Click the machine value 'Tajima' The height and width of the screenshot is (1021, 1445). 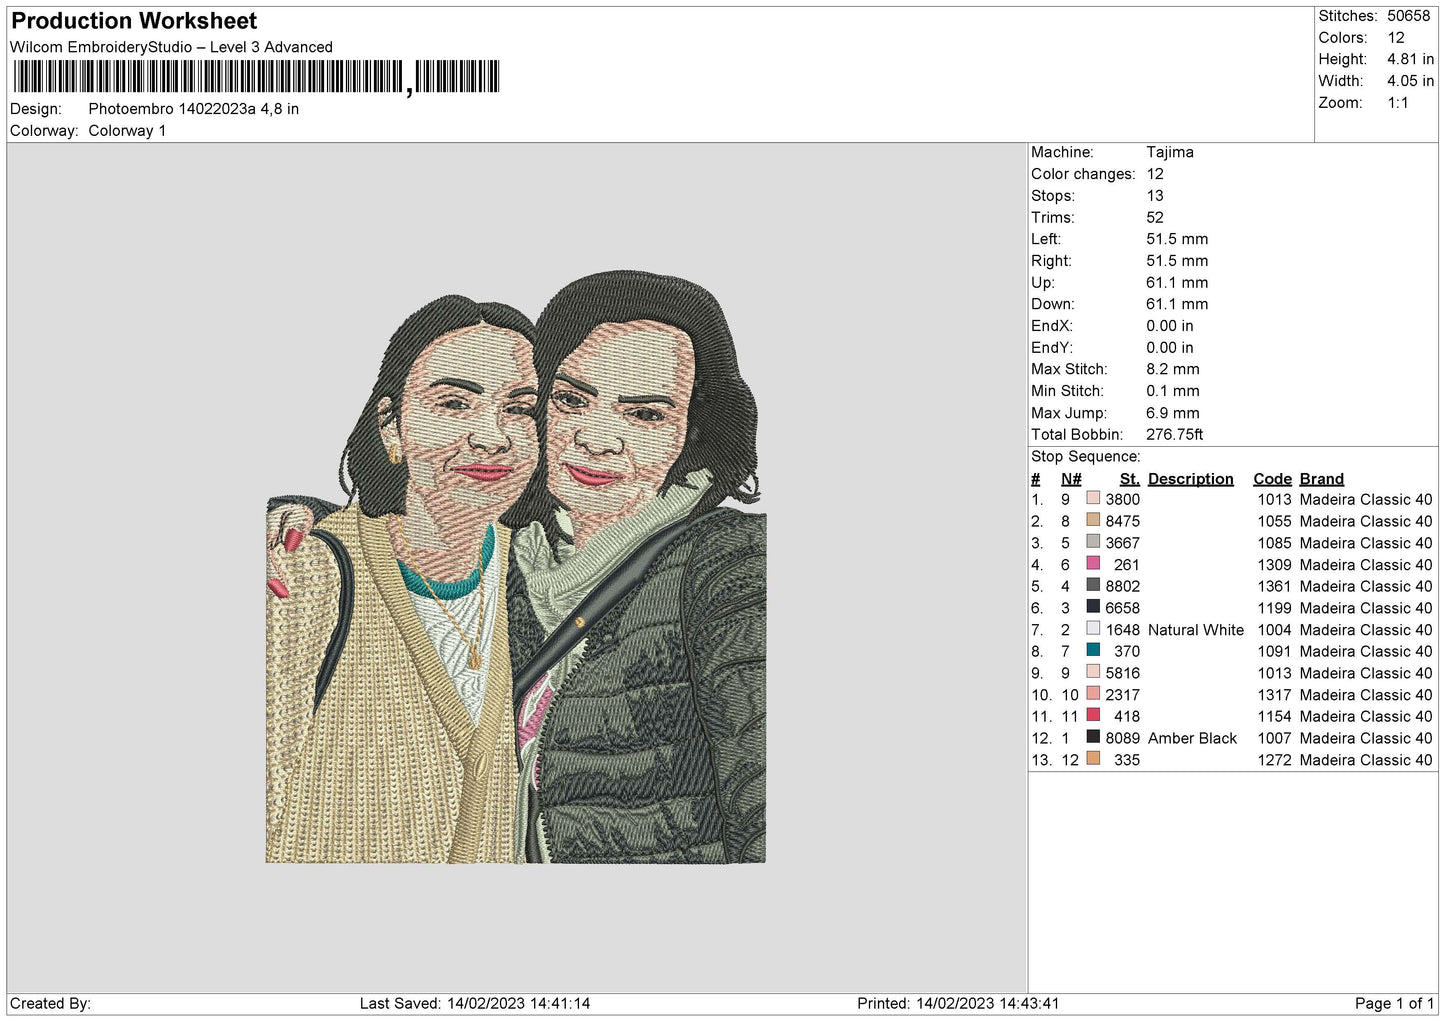coord(1170,152)
